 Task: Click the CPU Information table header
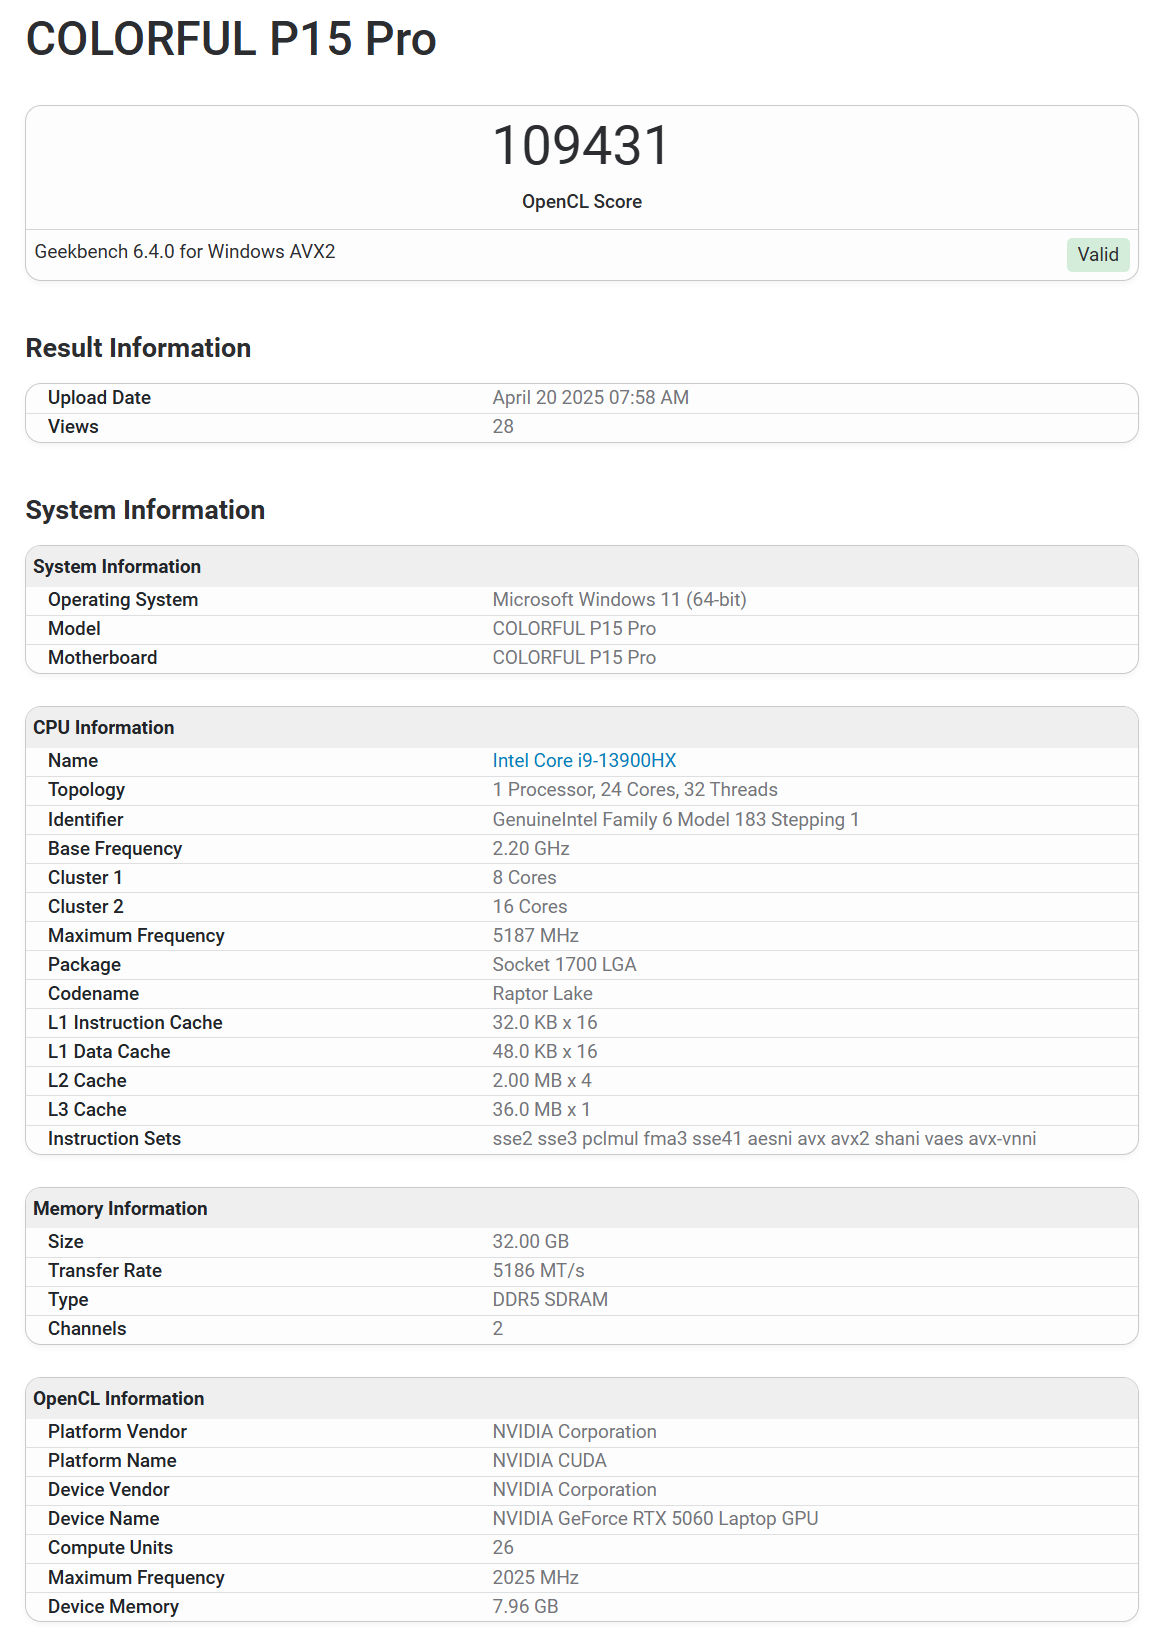click(x=582, y=728)
